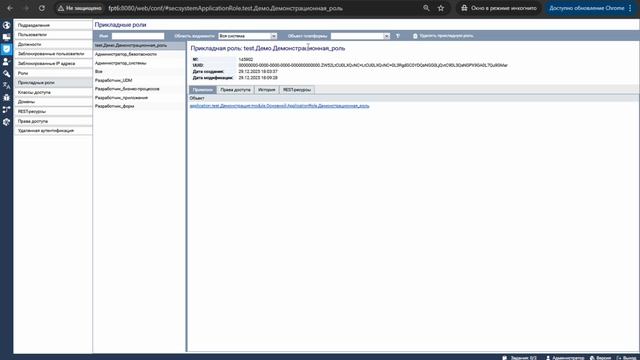This screenshot has height=360, width=640.
Task: Select Все role in list
Action: pos(139,71)
